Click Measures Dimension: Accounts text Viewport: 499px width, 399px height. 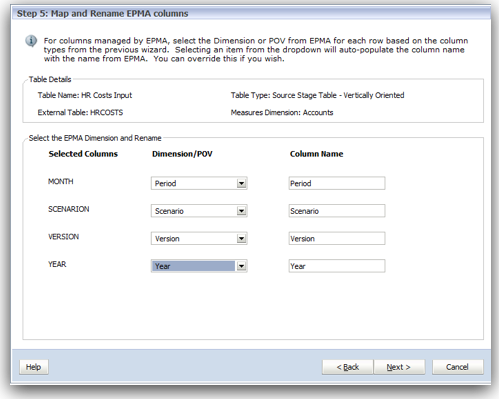(282, 113)
